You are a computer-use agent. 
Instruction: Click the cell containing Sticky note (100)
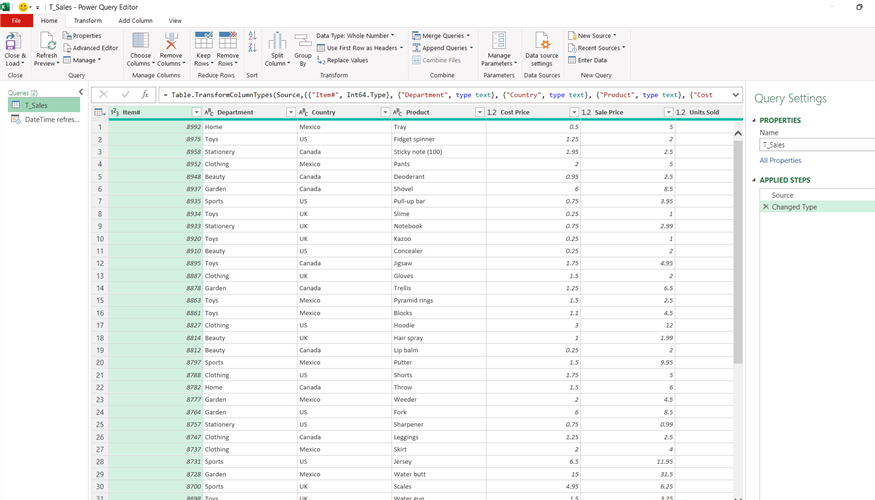(439, 152)
